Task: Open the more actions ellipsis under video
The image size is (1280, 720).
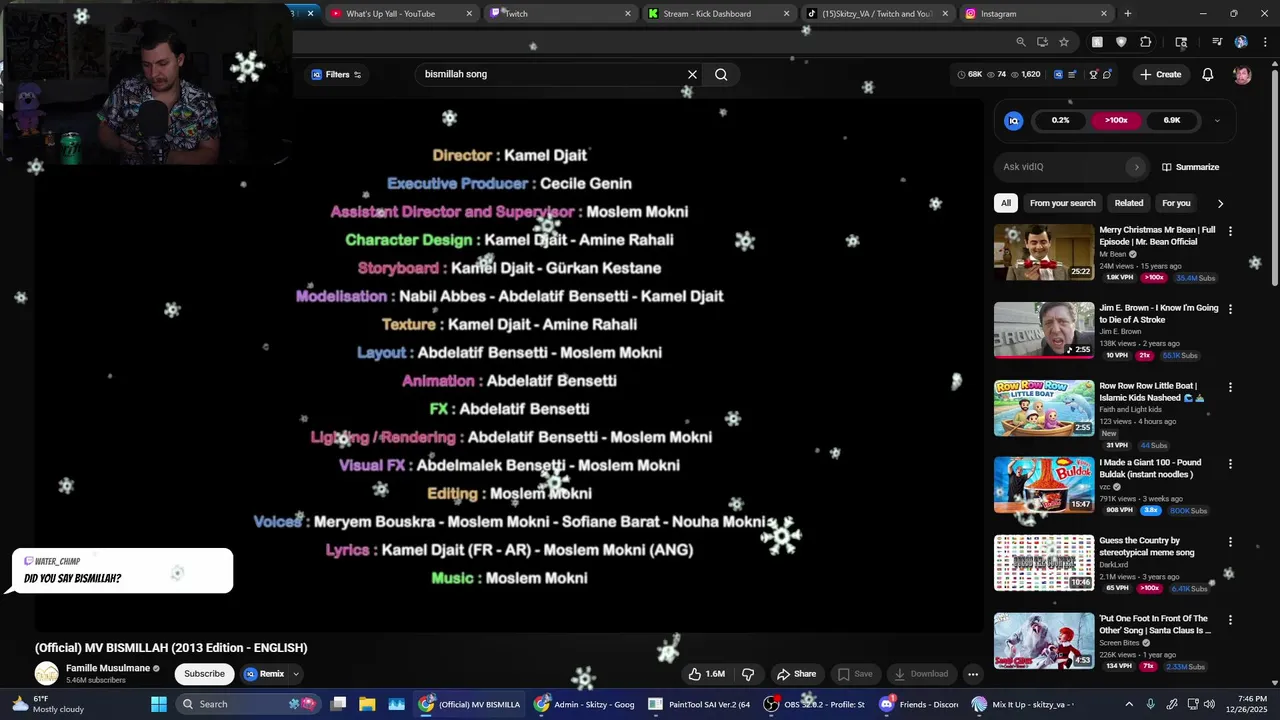Action: [x=972, y=674]
